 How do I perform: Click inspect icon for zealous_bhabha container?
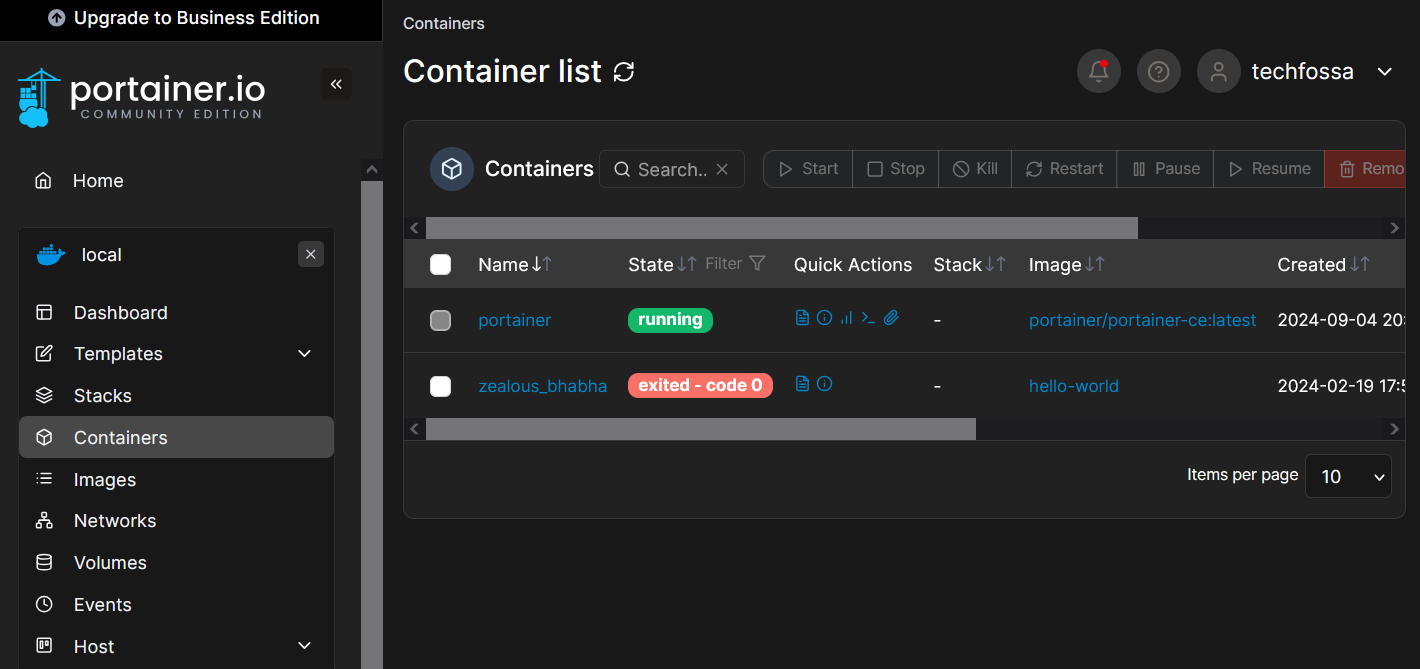coord(824,383)
